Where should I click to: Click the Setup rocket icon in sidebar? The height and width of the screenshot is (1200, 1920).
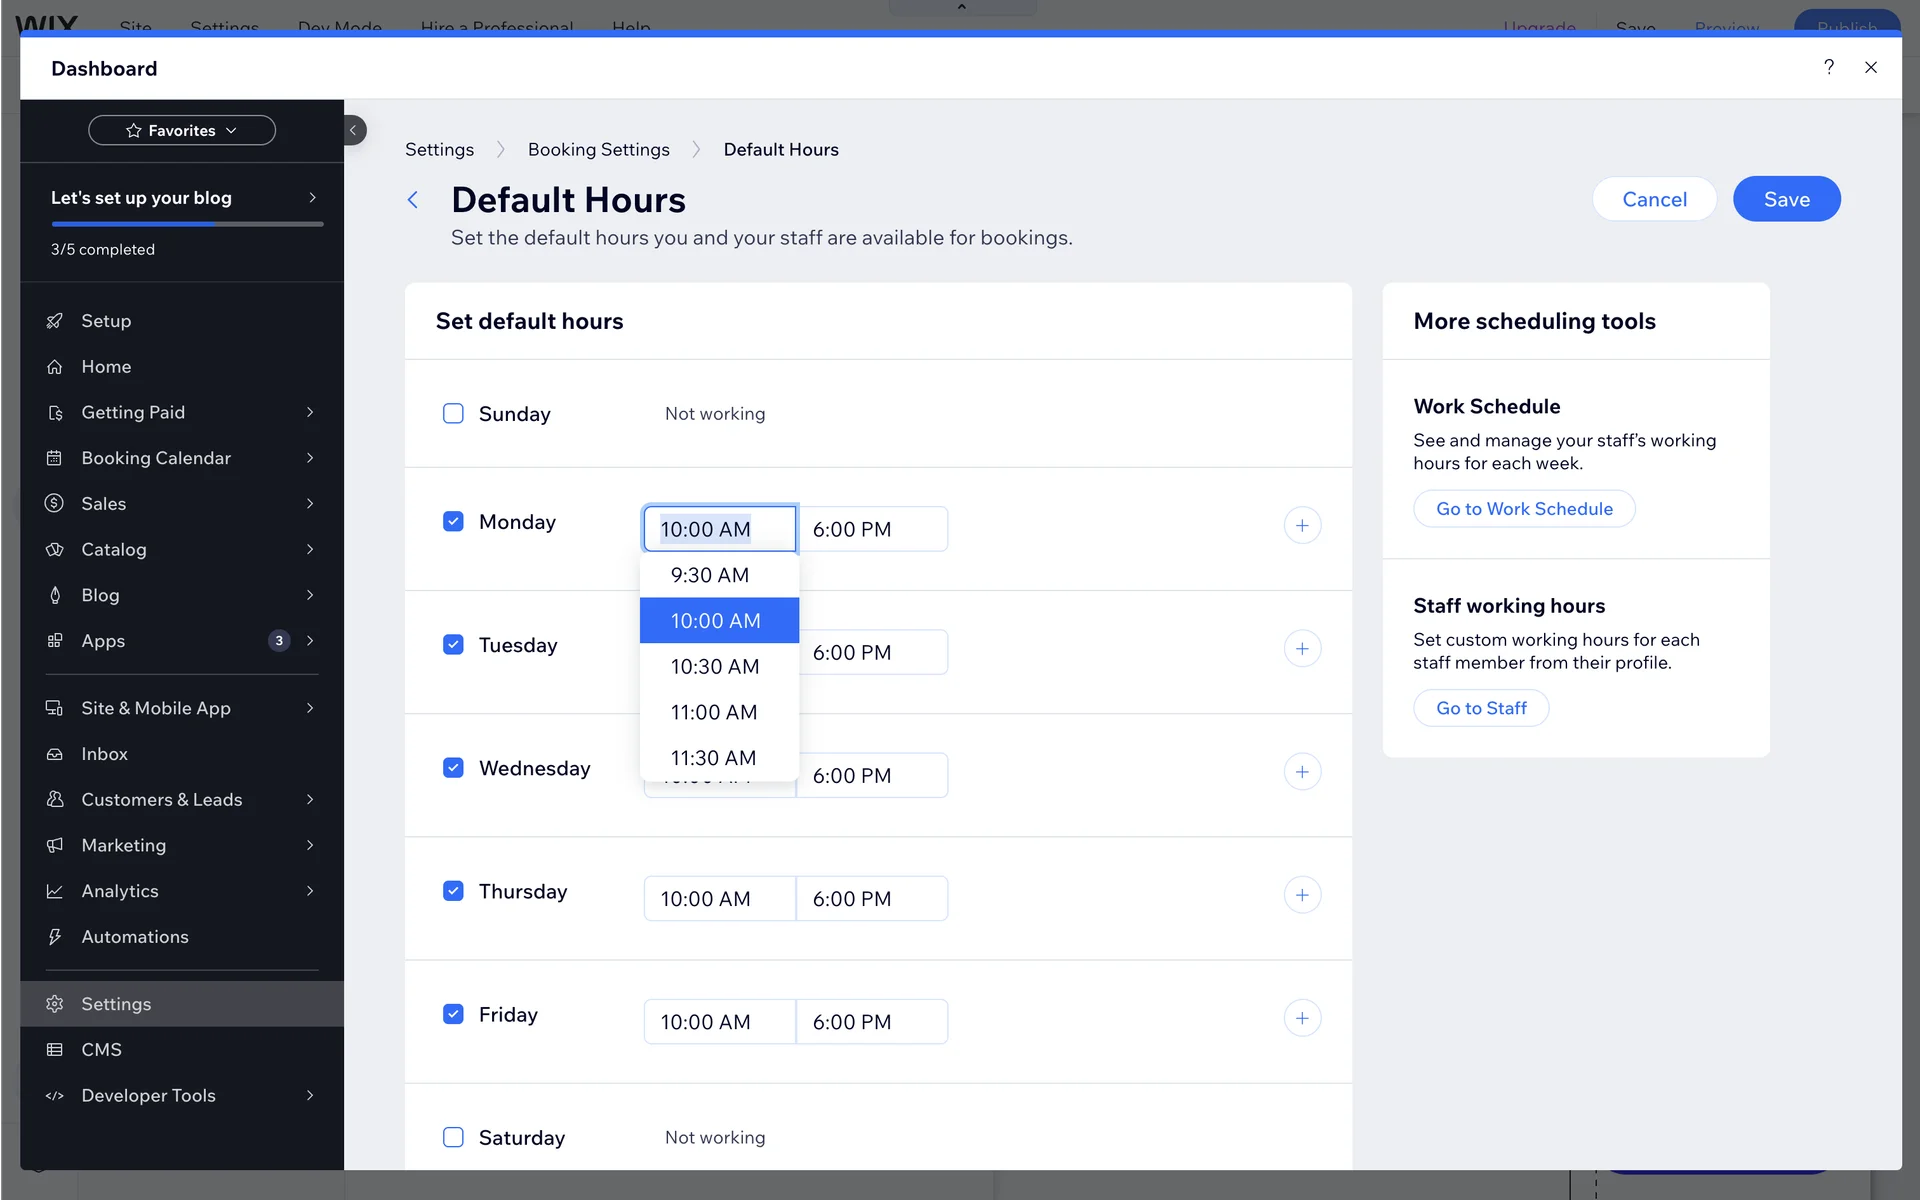coord(55,321)
